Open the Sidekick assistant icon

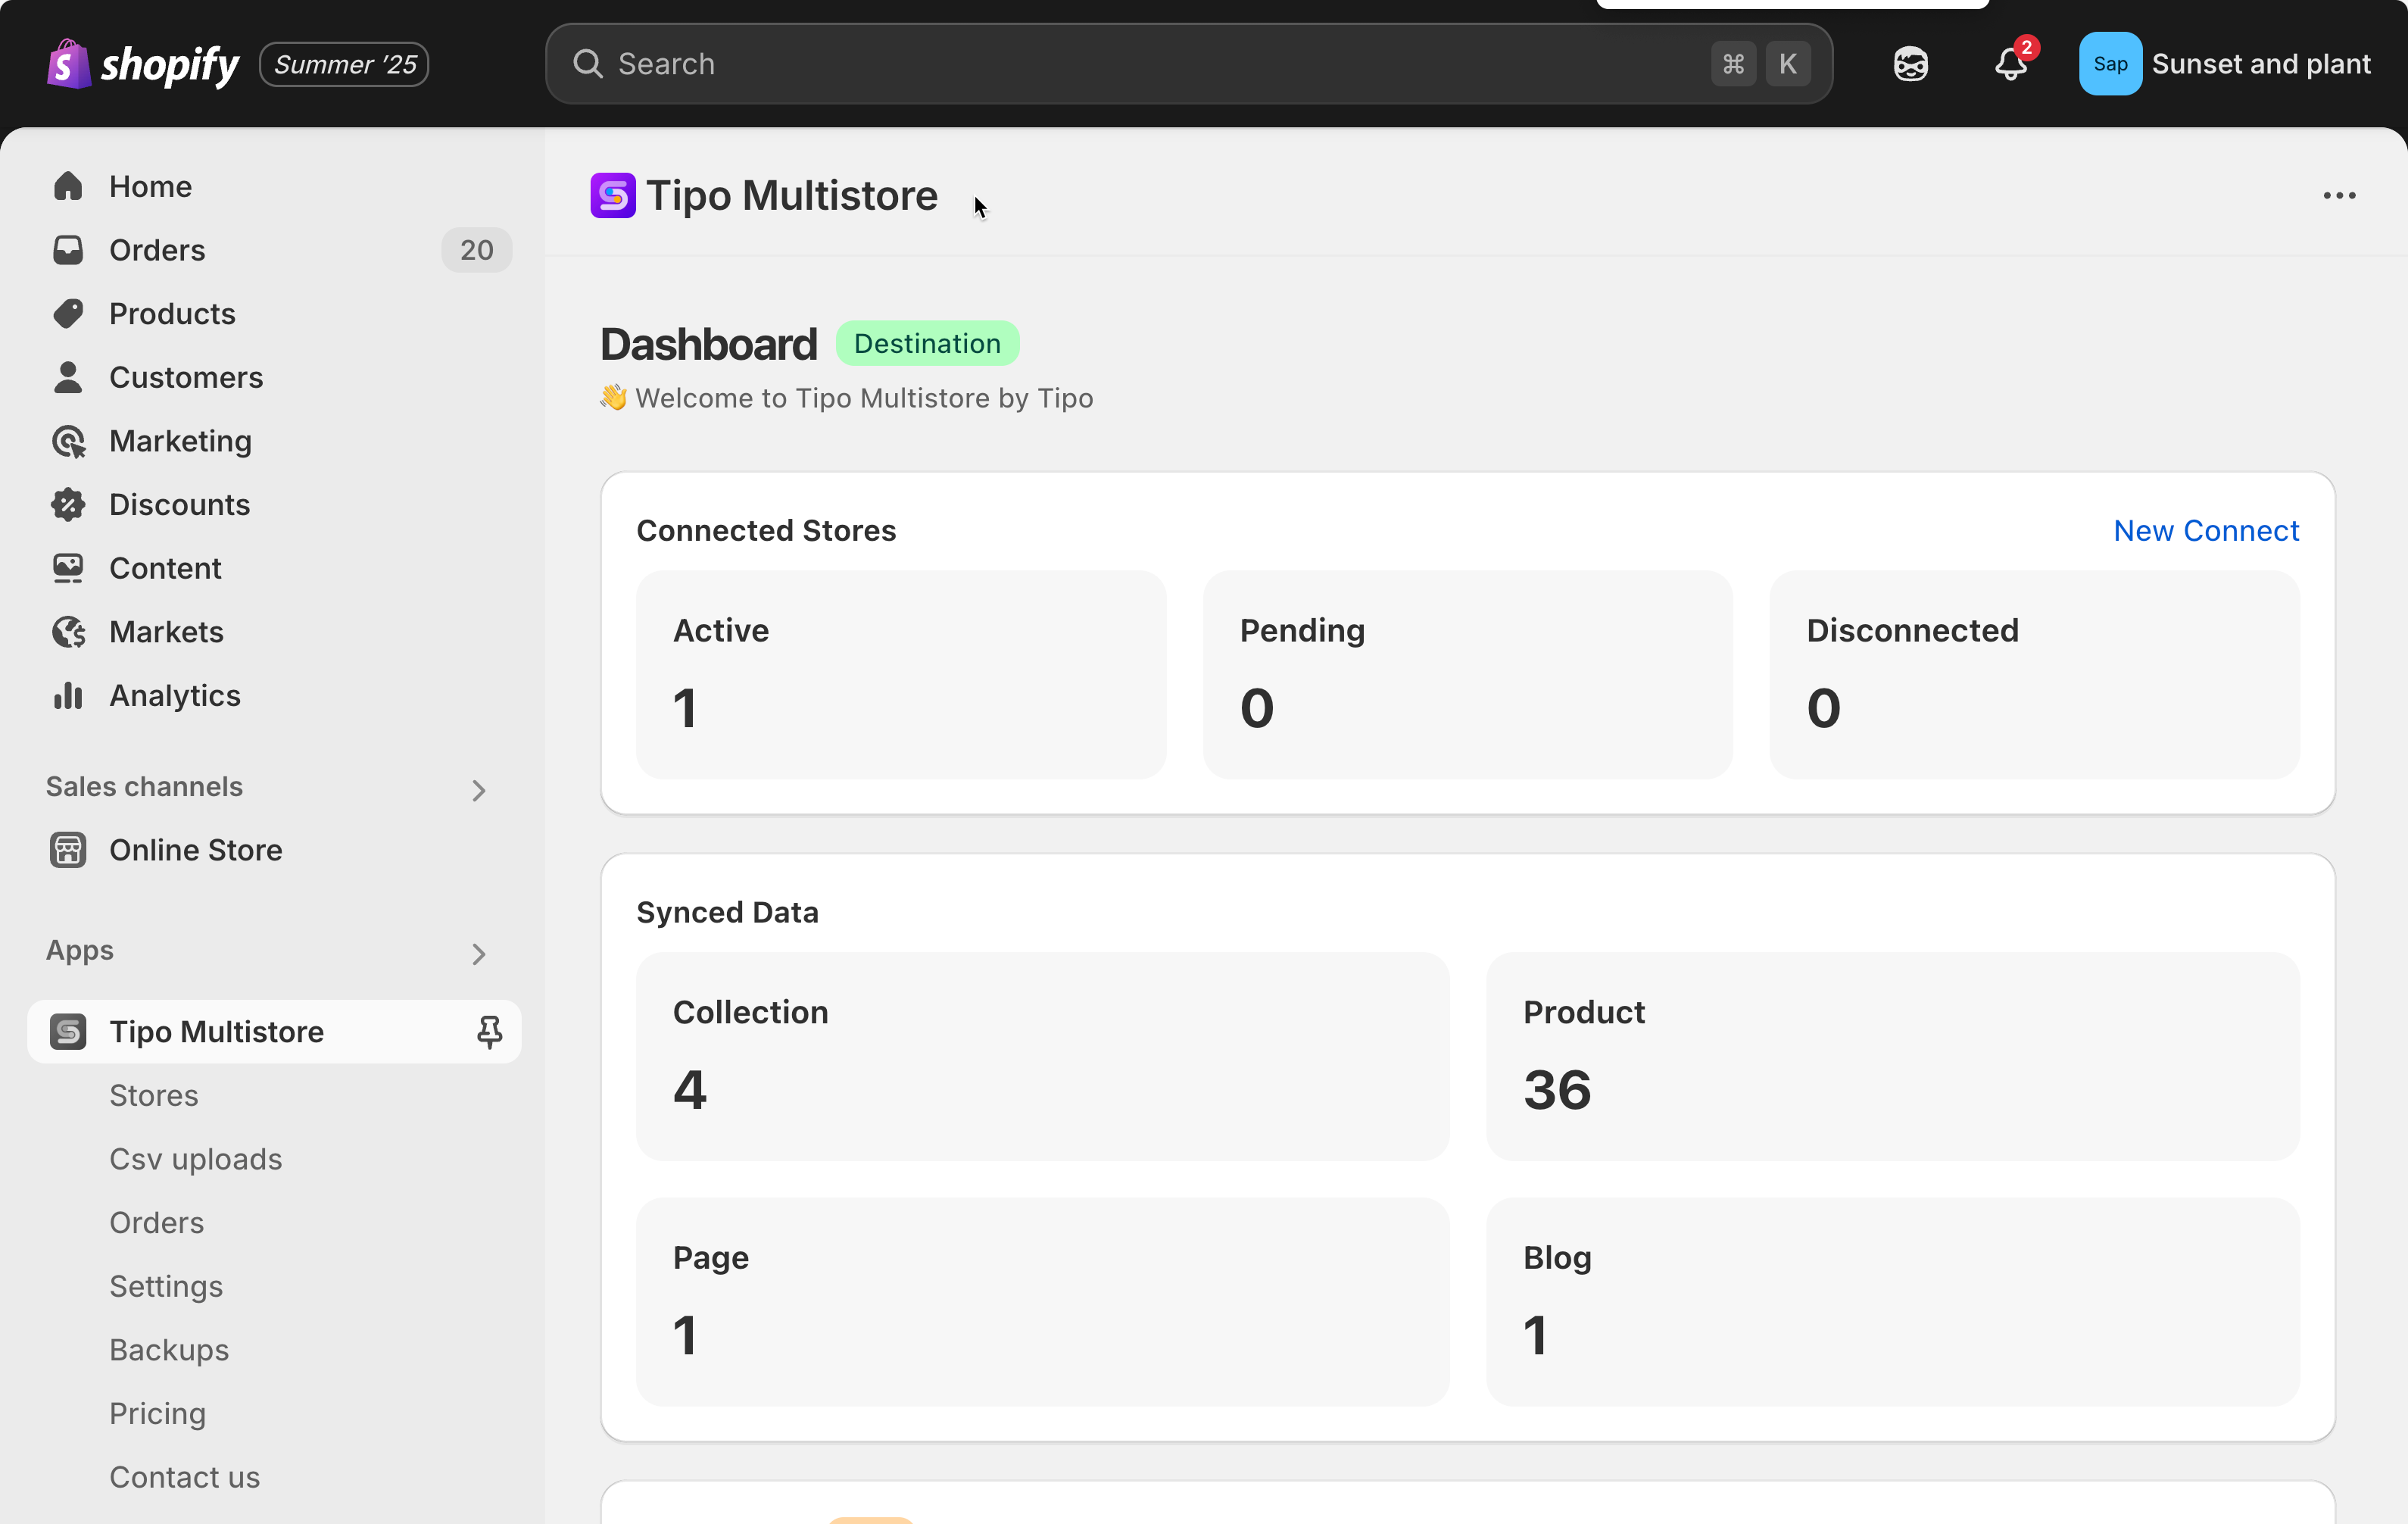point(1910,64)
